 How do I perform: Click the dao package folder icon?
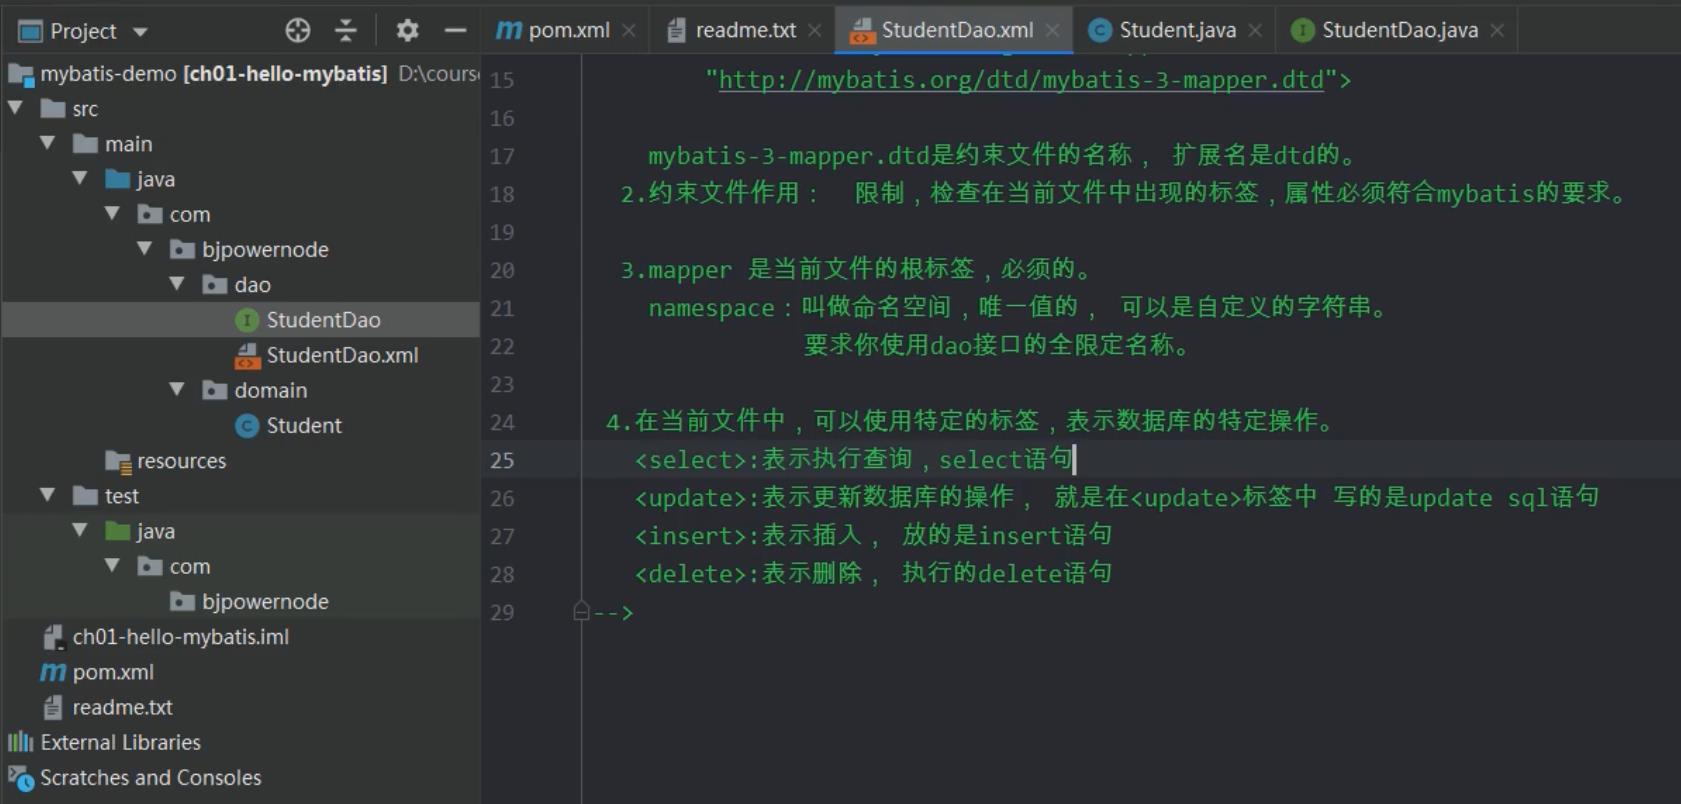pyautogui.click(x=215, y=285)
